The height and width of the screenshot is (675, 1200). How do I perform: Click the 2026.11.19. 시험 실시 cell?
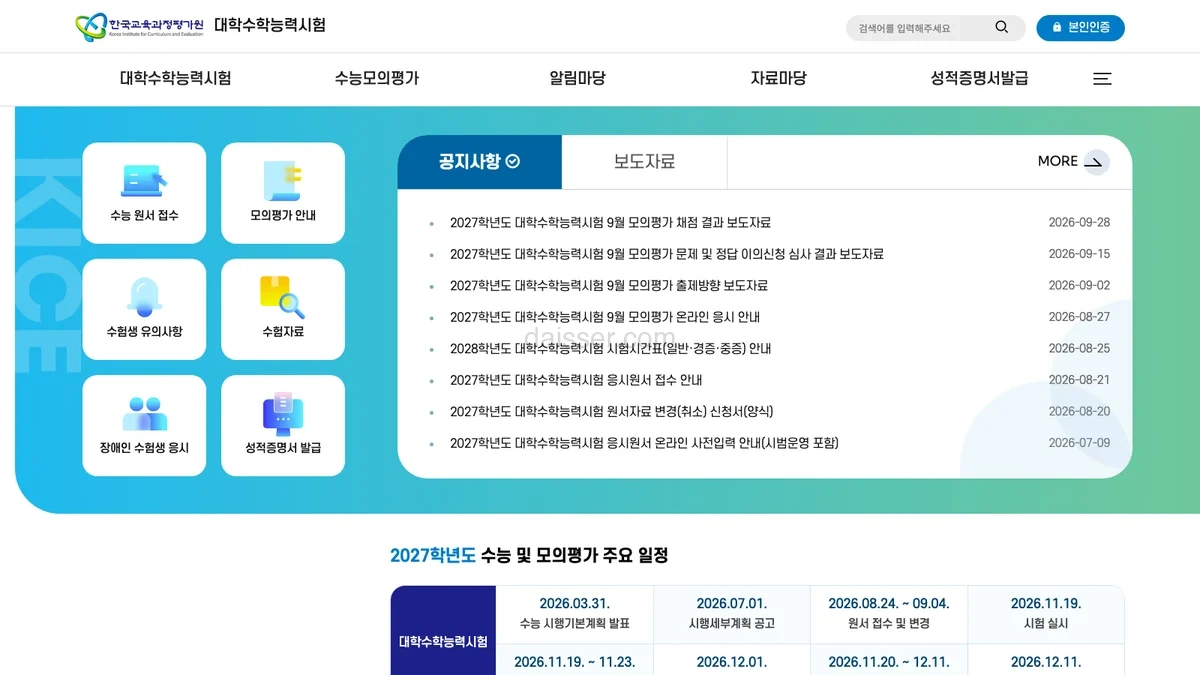pos(1046,614)
